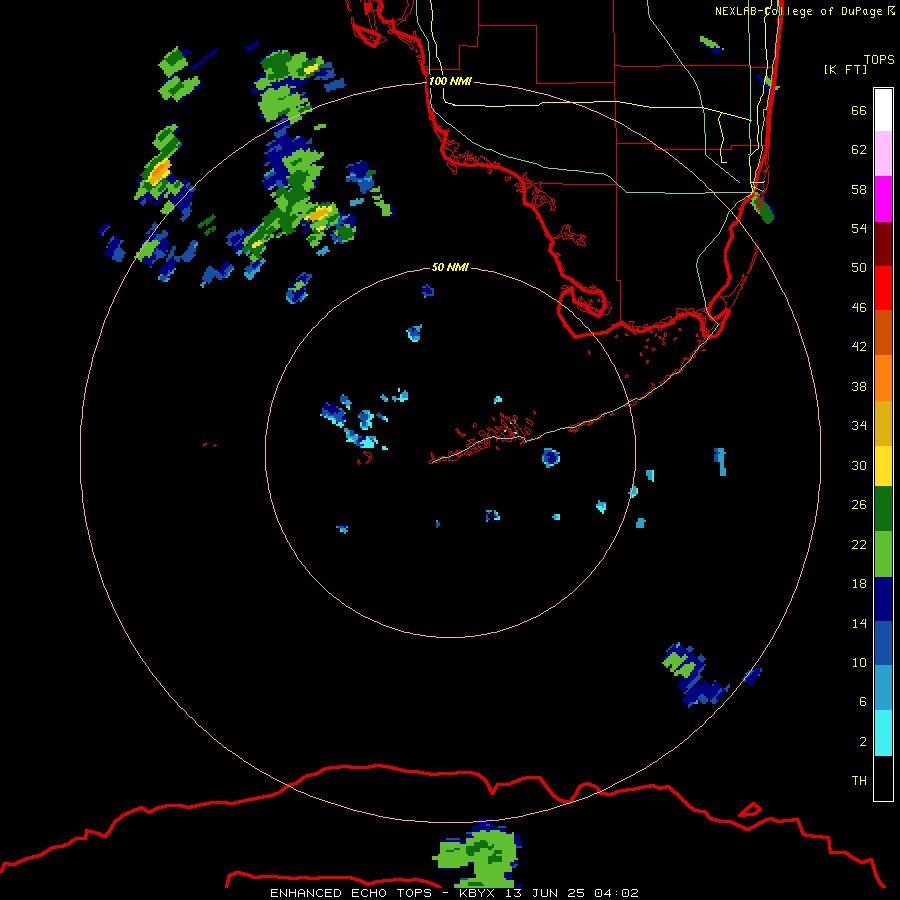Choose the 14 legend scale value
Viewport: 900px width, 900px height.
click(x=859, y=623)
